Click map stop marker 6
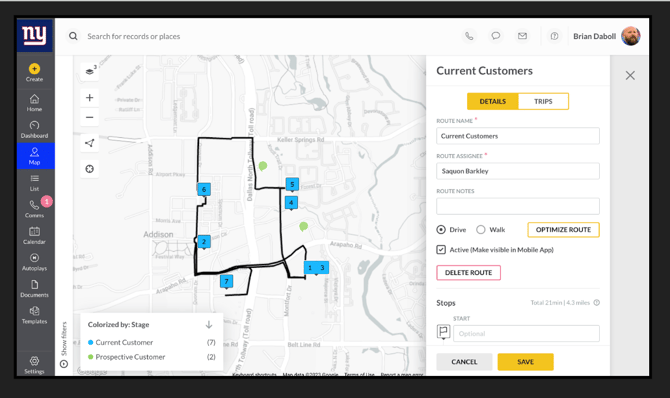 (204, 189)
